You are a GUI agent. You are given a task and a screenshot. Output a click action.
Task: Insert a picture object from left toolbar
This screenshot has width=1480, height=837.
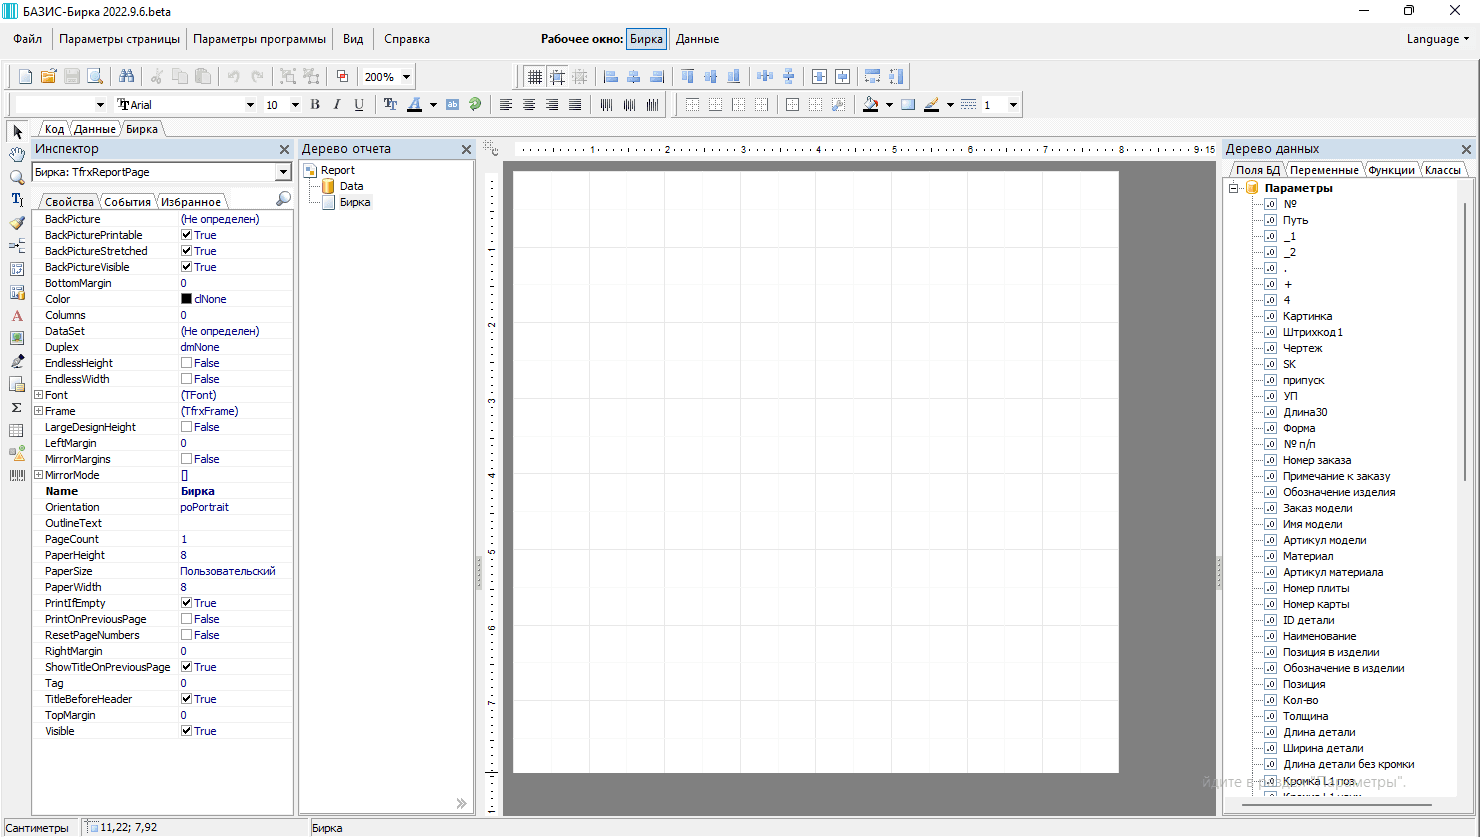tap(17, 338)
